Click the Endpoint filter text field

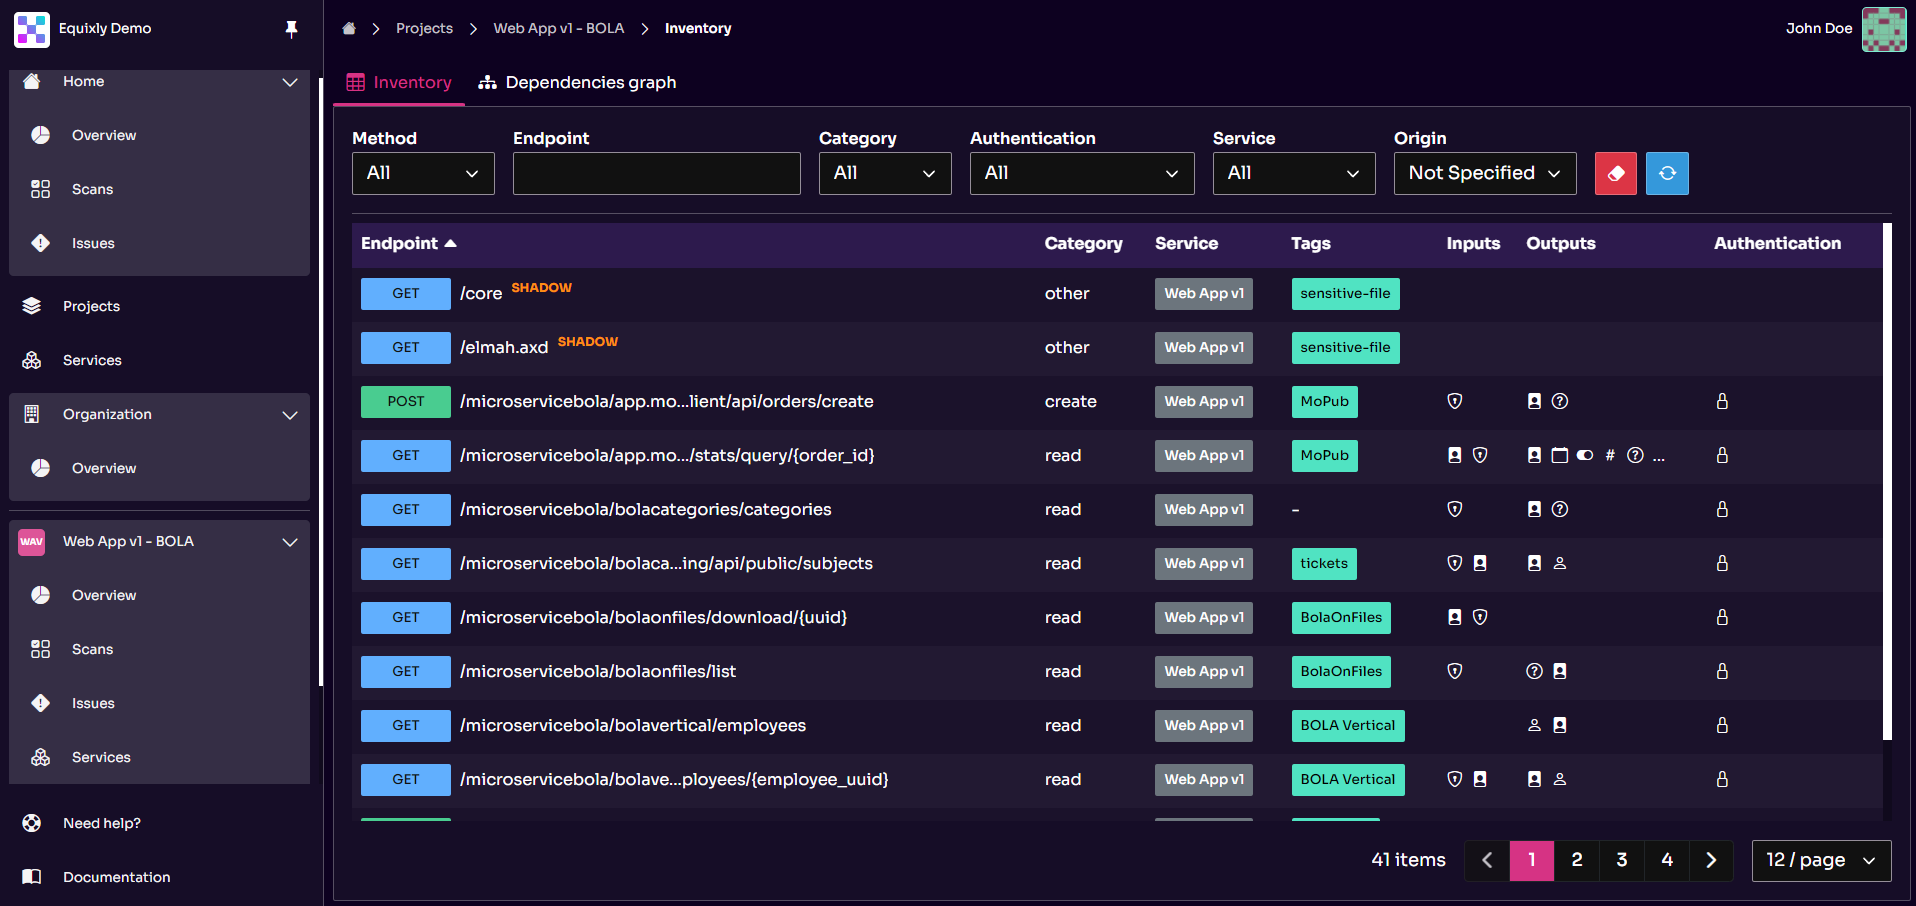tap(656, 173)
